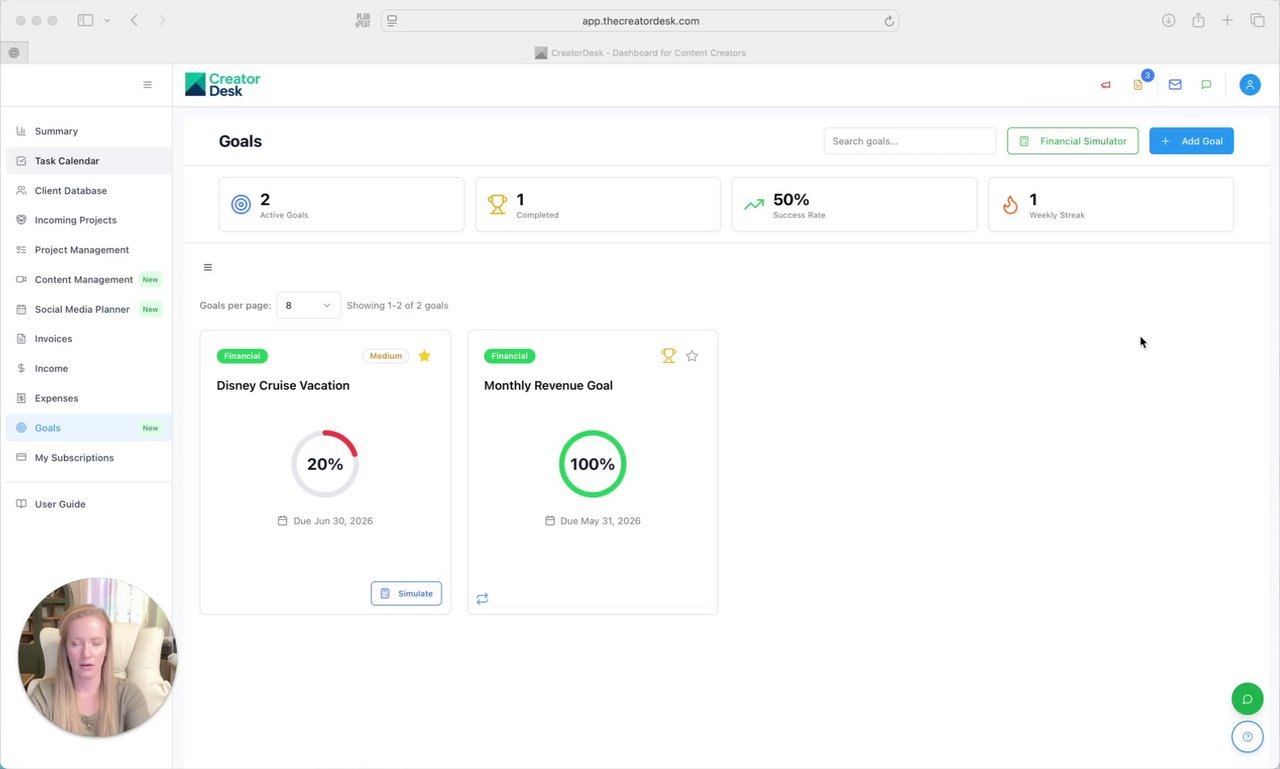
Task: Click the Success Rate trend icon
Action: tap(754, 205)
